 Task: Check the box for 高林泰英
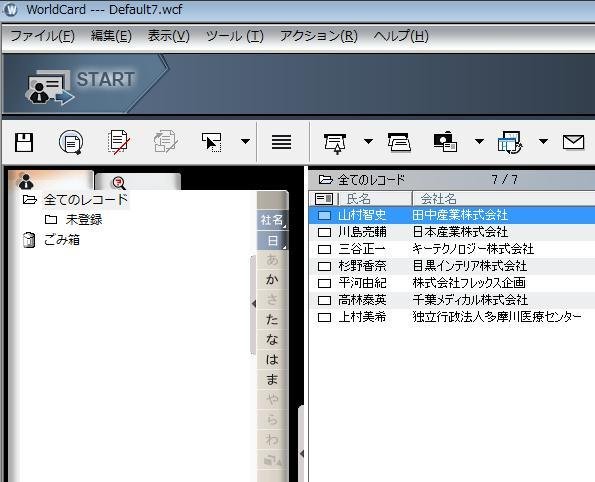324,301
